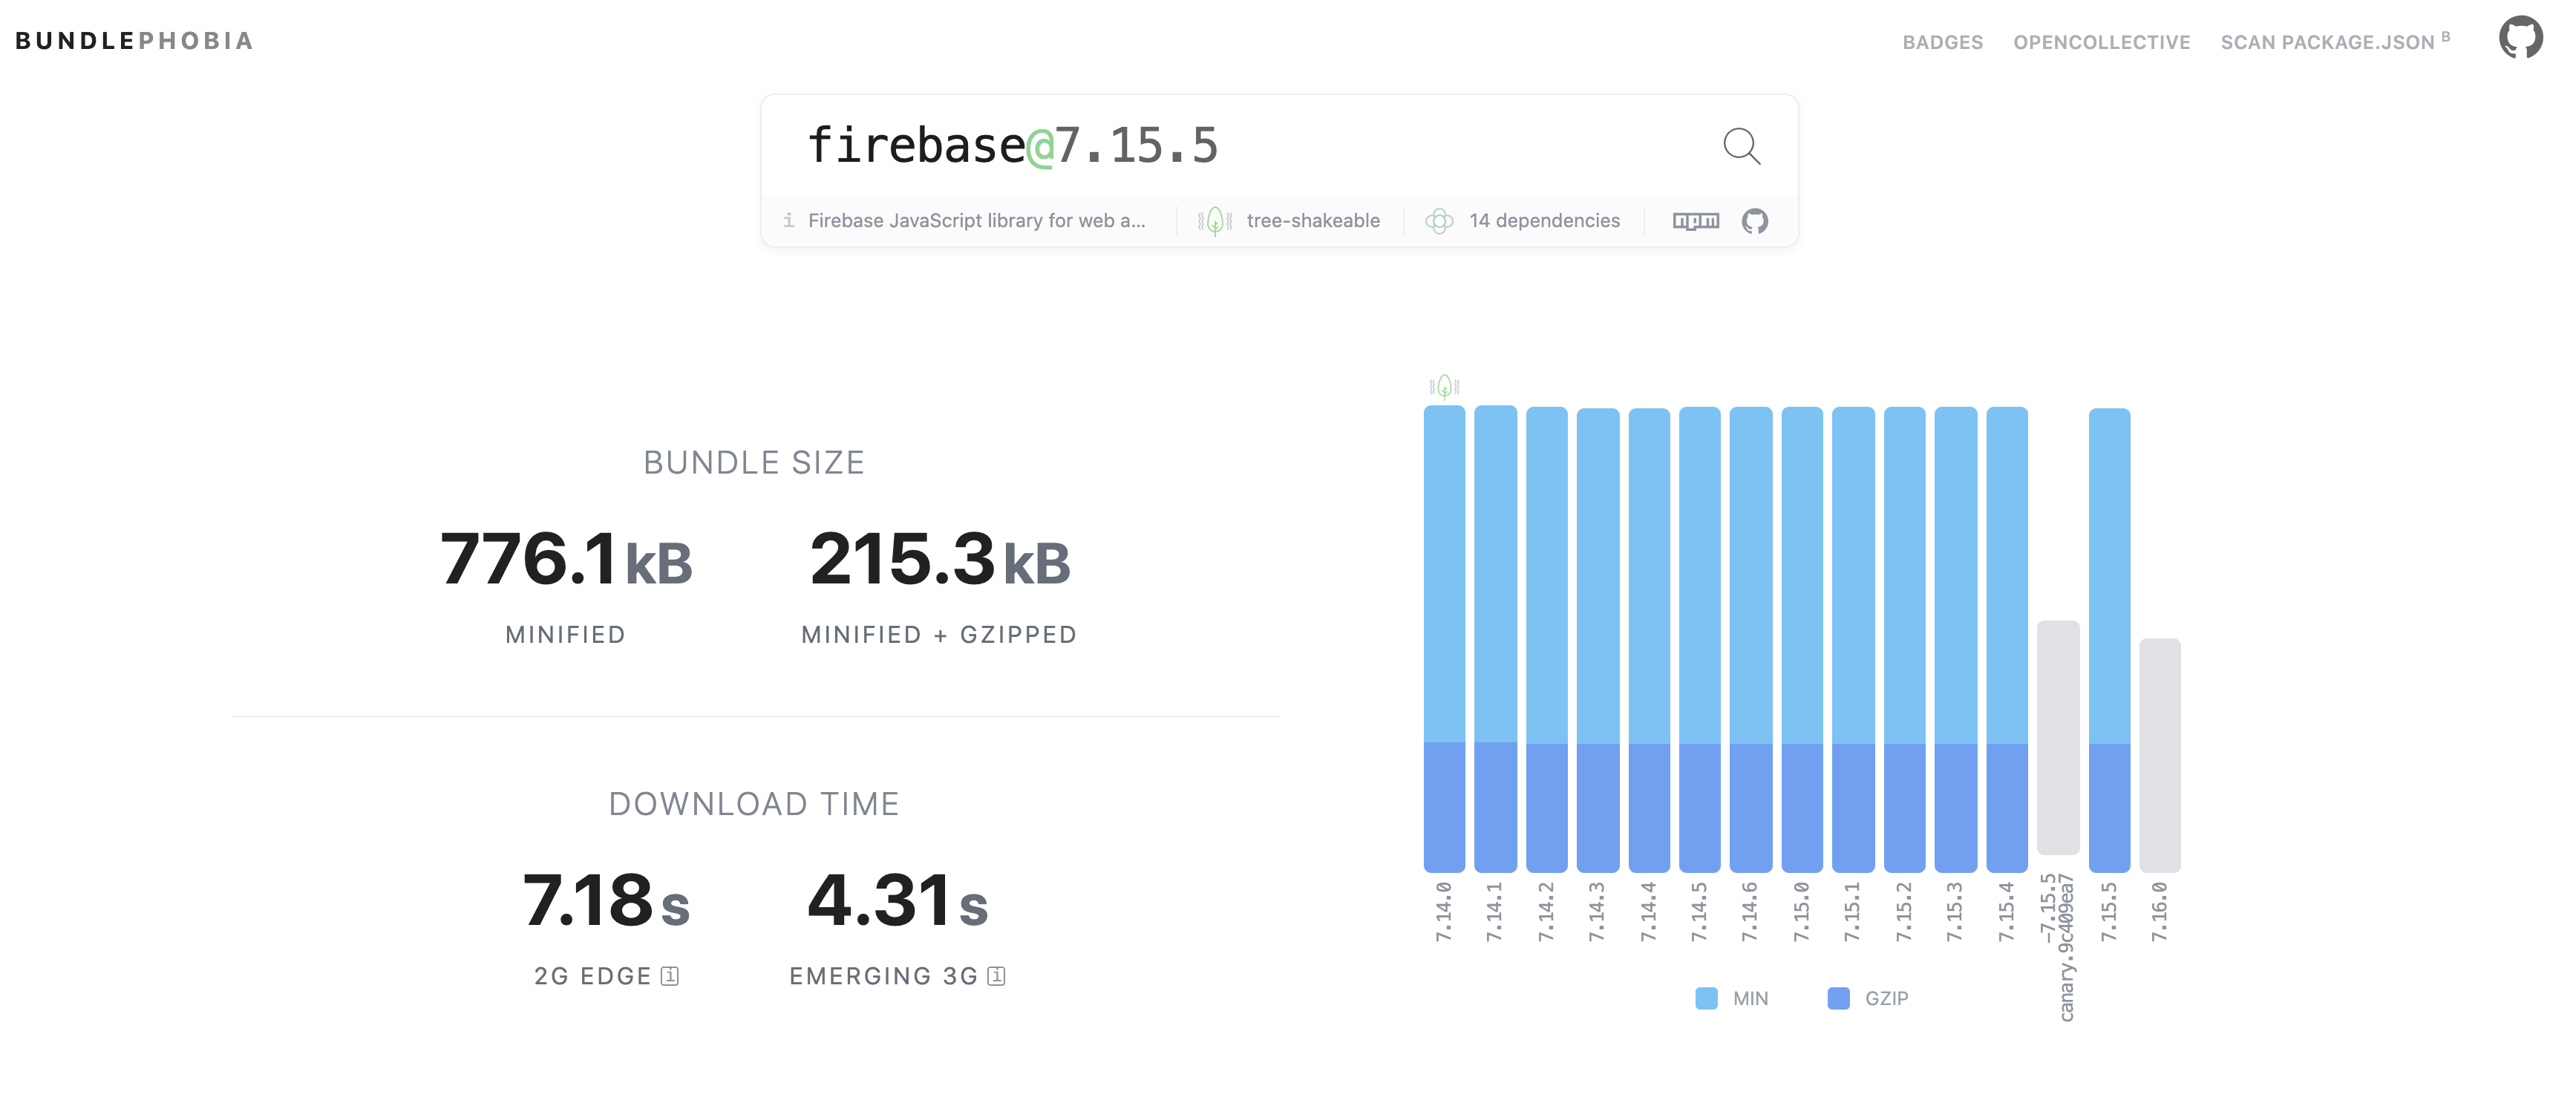Image resolution: width=2576 pixels, height=1112 pixels.
Task: Select the 7.16.0 version grey bar
Action: pos(2159,755)
